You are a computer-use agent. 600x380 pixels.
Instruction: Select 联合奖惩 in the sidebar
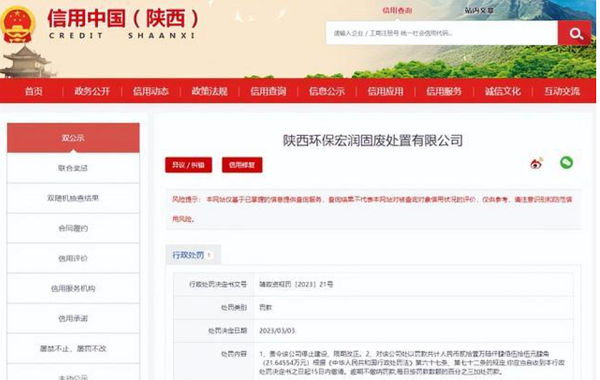pyautogui.click(x=73, y=168)
